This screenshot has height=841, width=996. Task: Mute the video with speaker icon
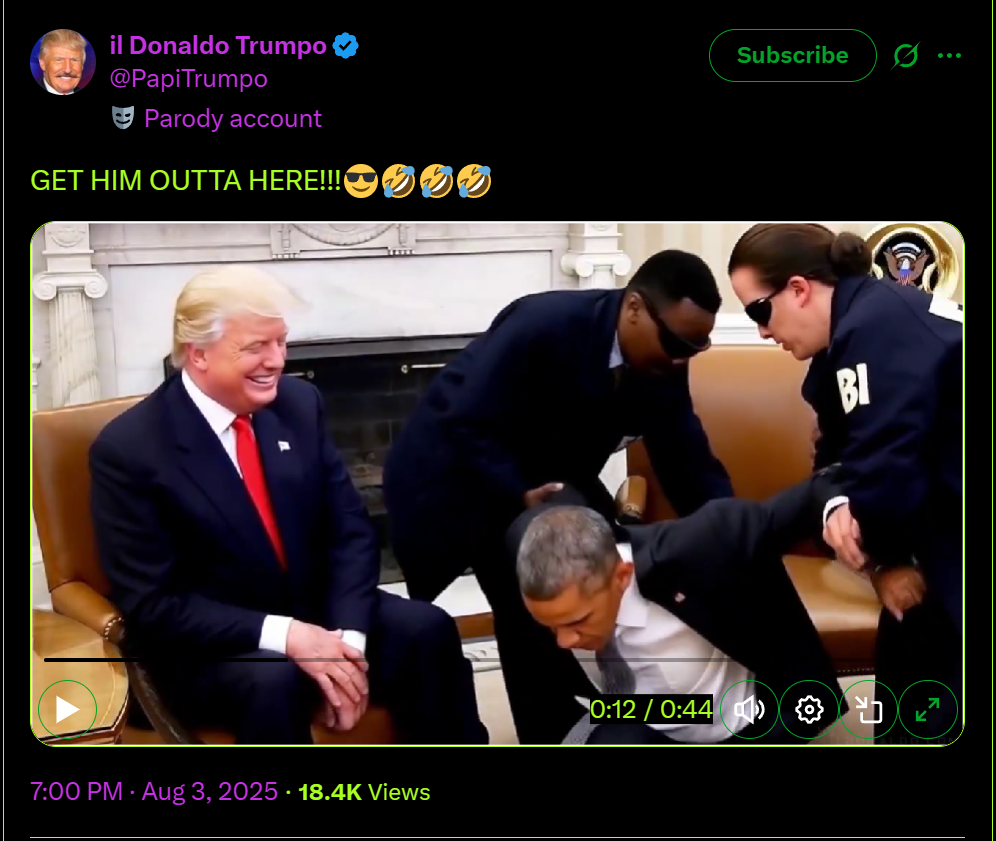[x=750, y=709]
